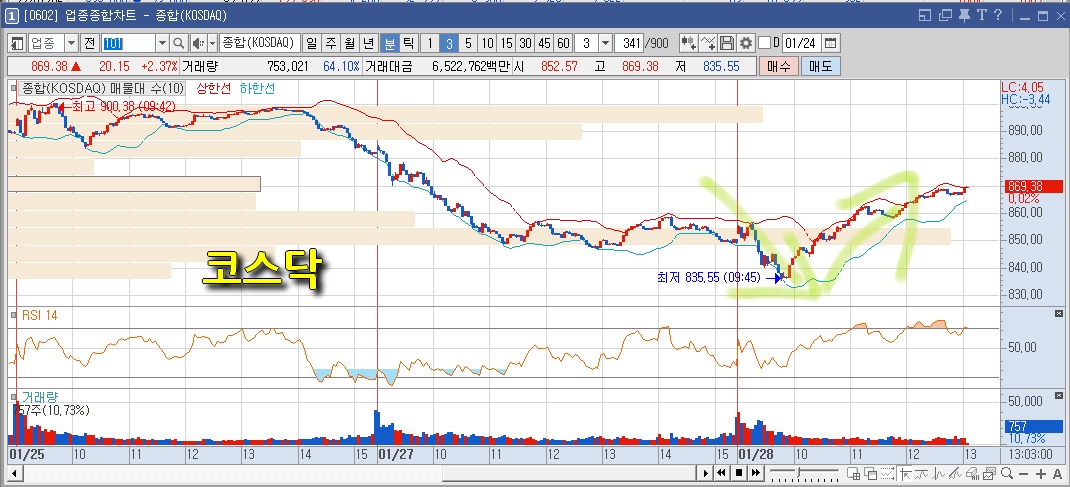Screen dimensions: 1070x487
Task: Click the save chart floppy icon
Action: pos(727,44)
